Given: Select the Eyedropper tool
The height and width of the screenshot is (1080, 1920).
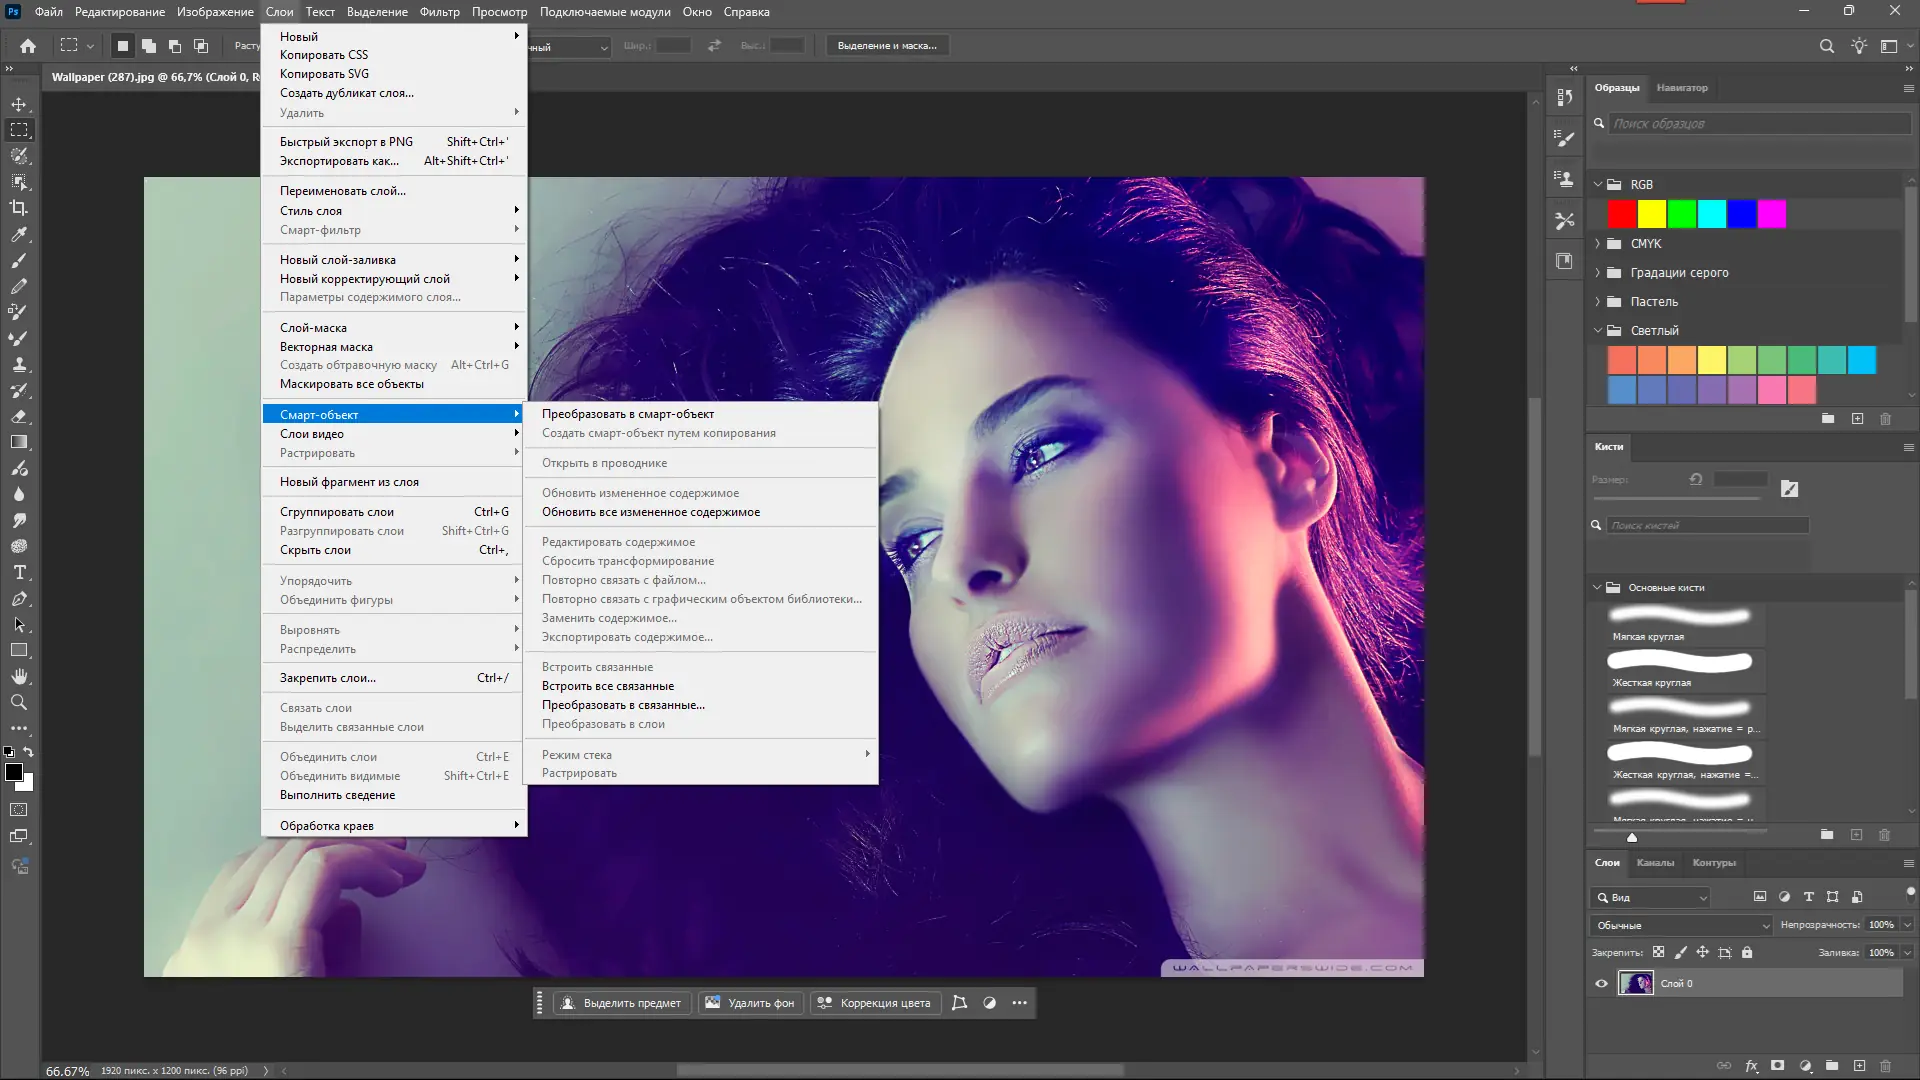Looking at the screenshot, I should point(19,234).
